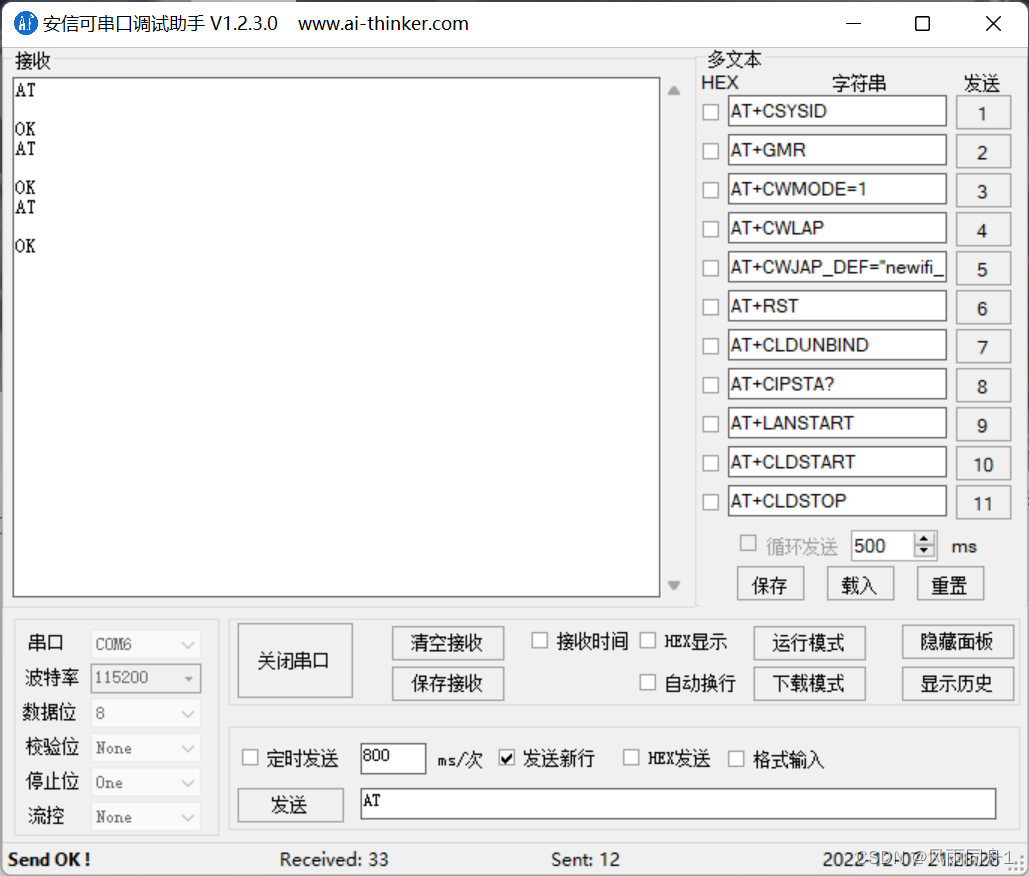Check the HEX box next to AT+CSYSID
Screen dimensions: 1029x876
[x=710, y=111]
